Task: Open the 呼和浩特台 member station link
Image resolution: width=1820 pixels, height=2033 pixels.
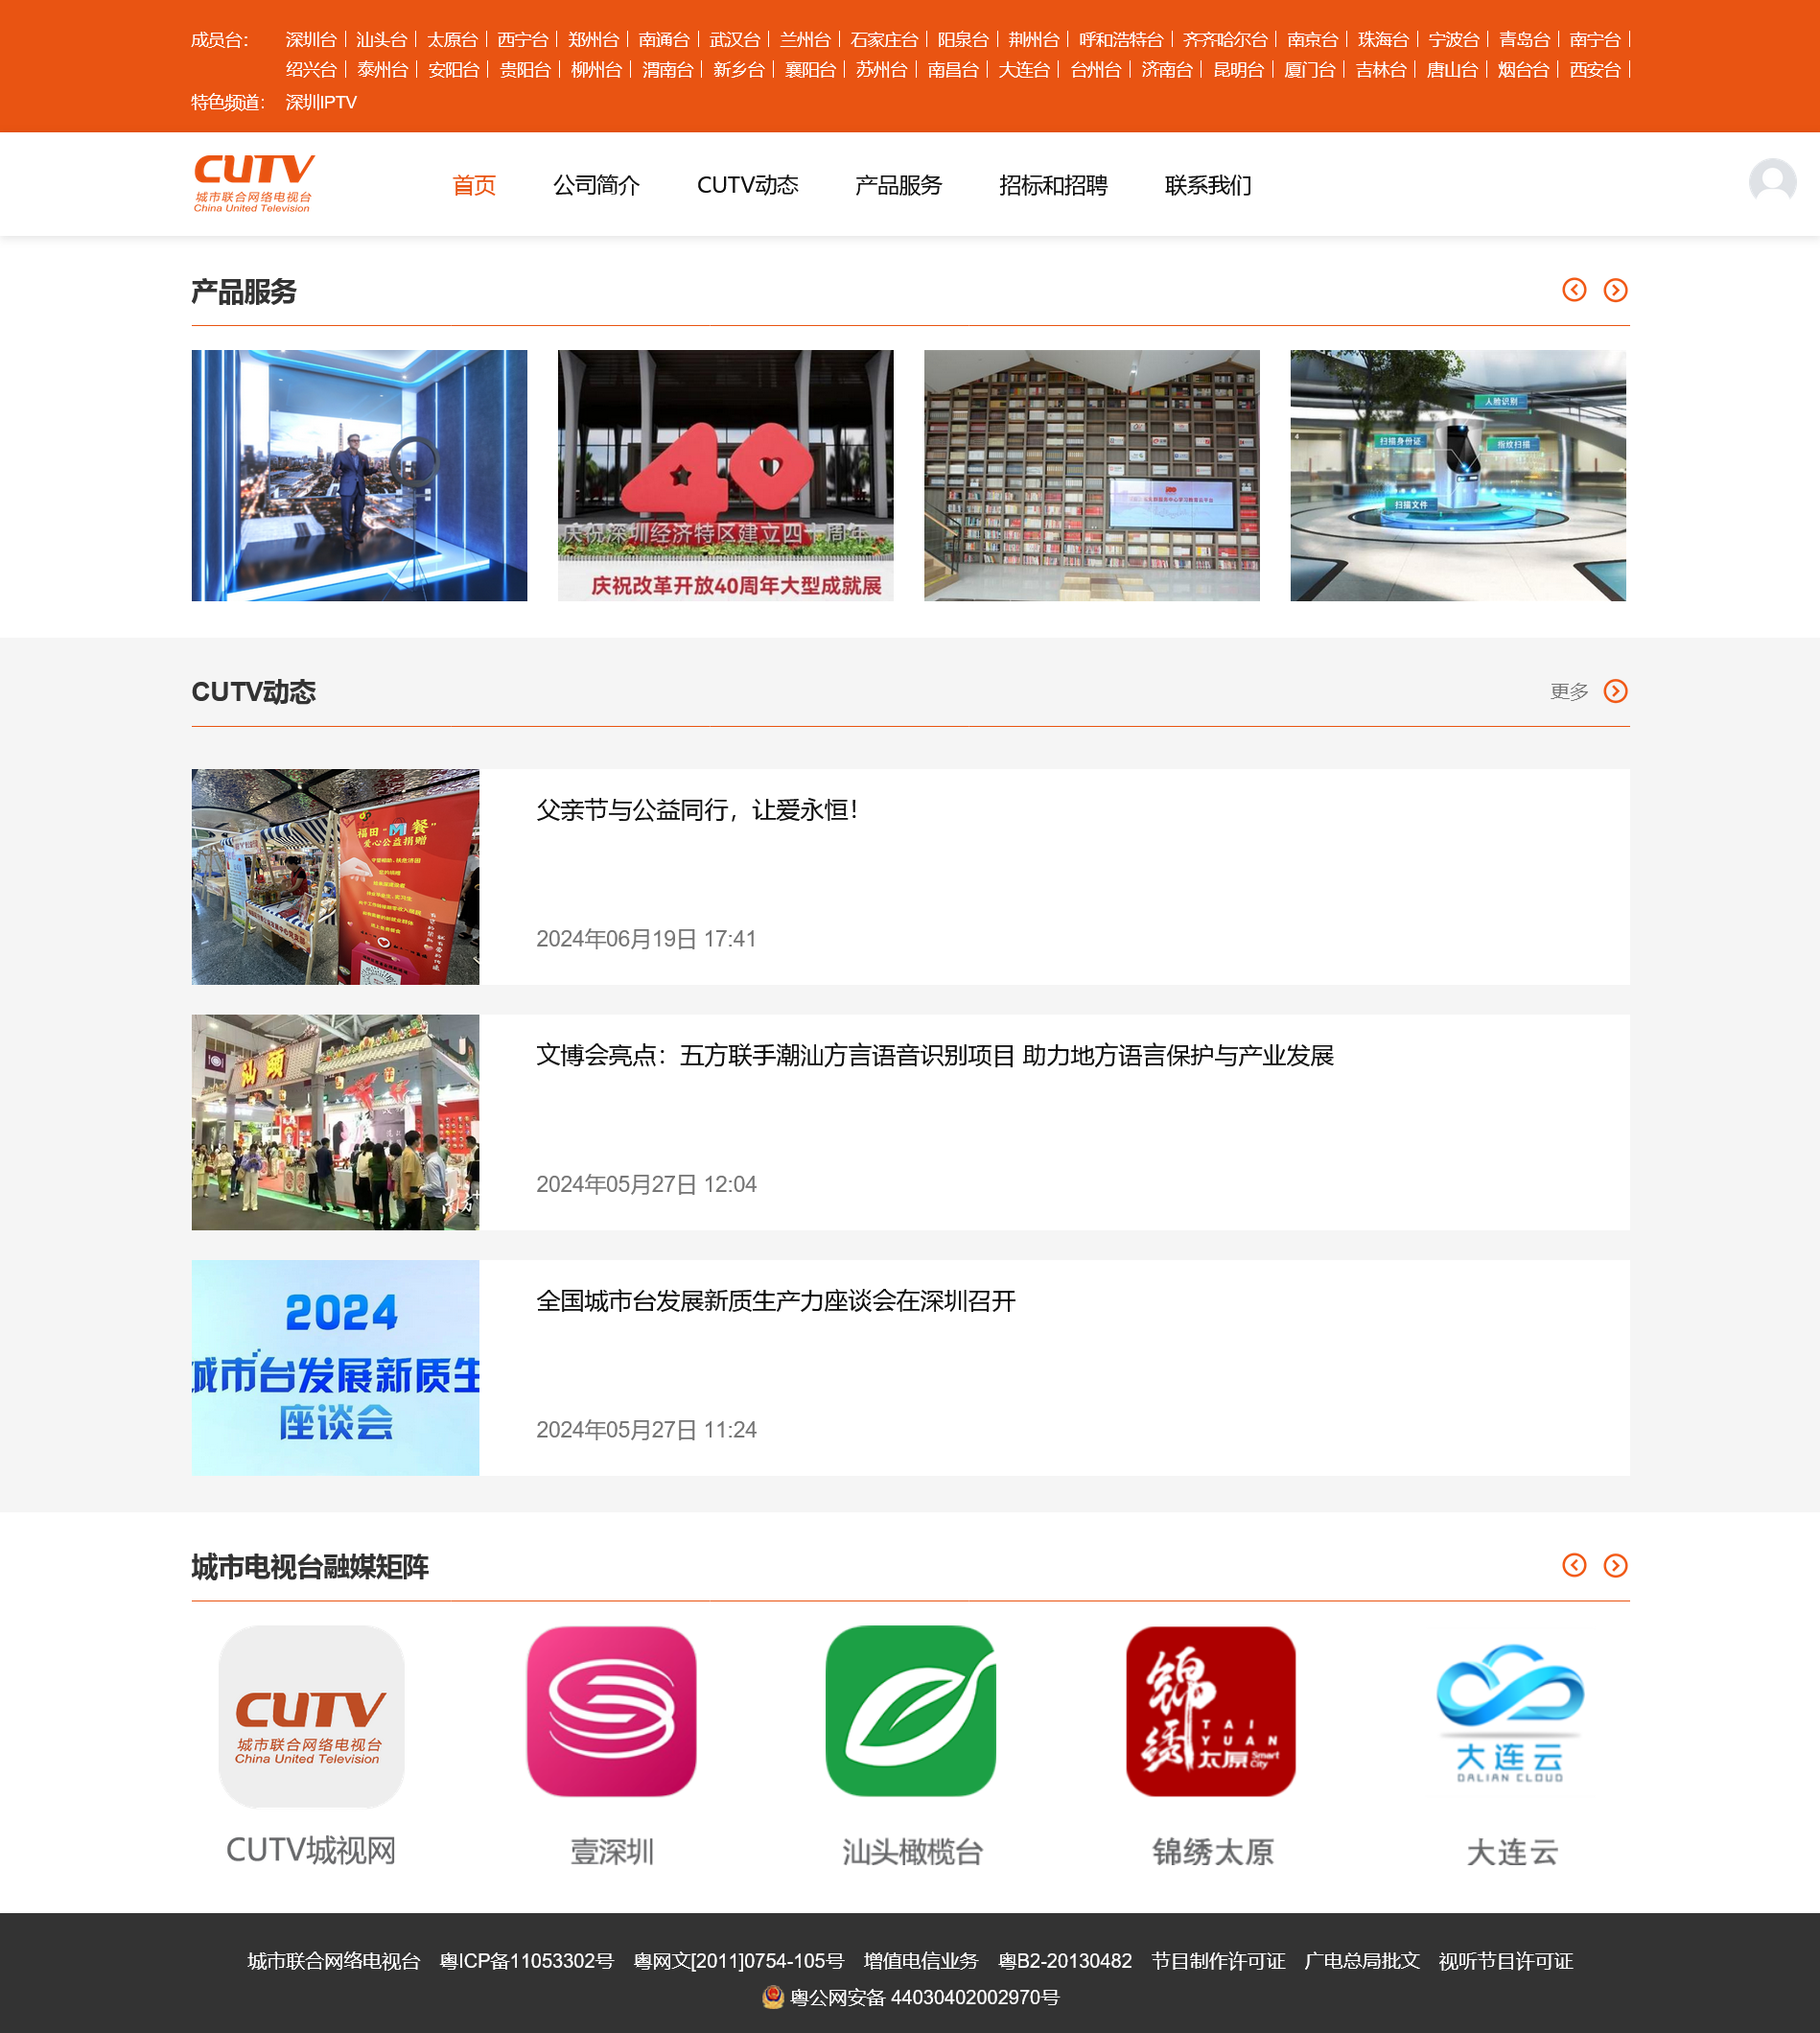Action: 1121,40
